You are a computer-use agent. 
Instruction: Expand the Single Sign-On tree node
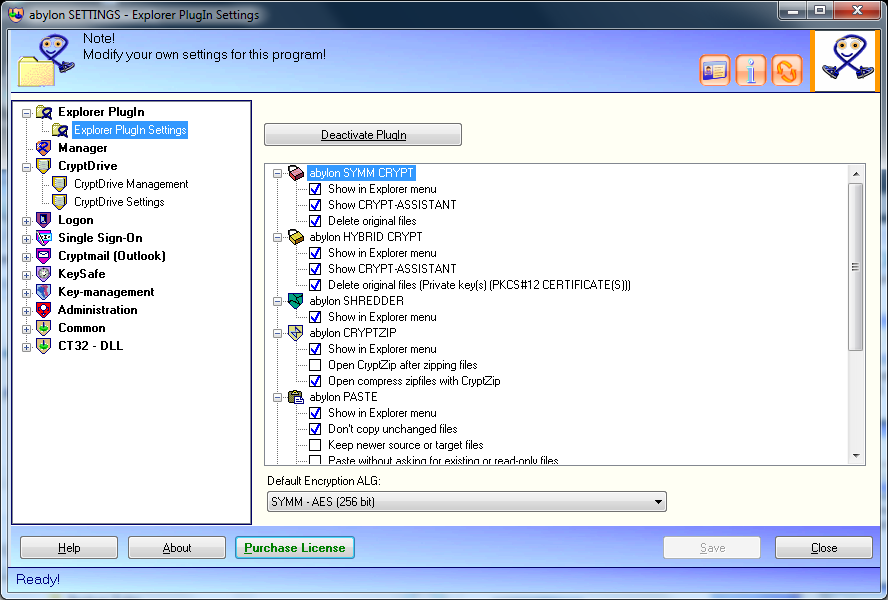click(x=26, y=239)
